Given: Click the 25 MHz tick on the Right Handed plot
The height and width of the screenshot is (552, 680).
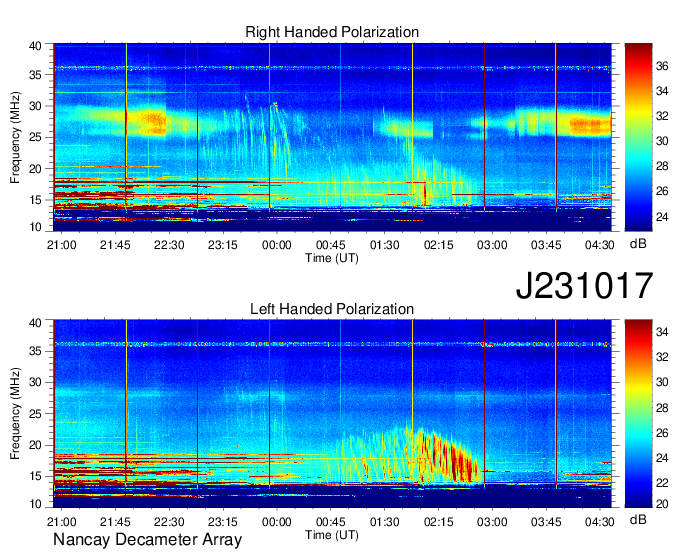Looking at the screenshot, I should (36, 137).
